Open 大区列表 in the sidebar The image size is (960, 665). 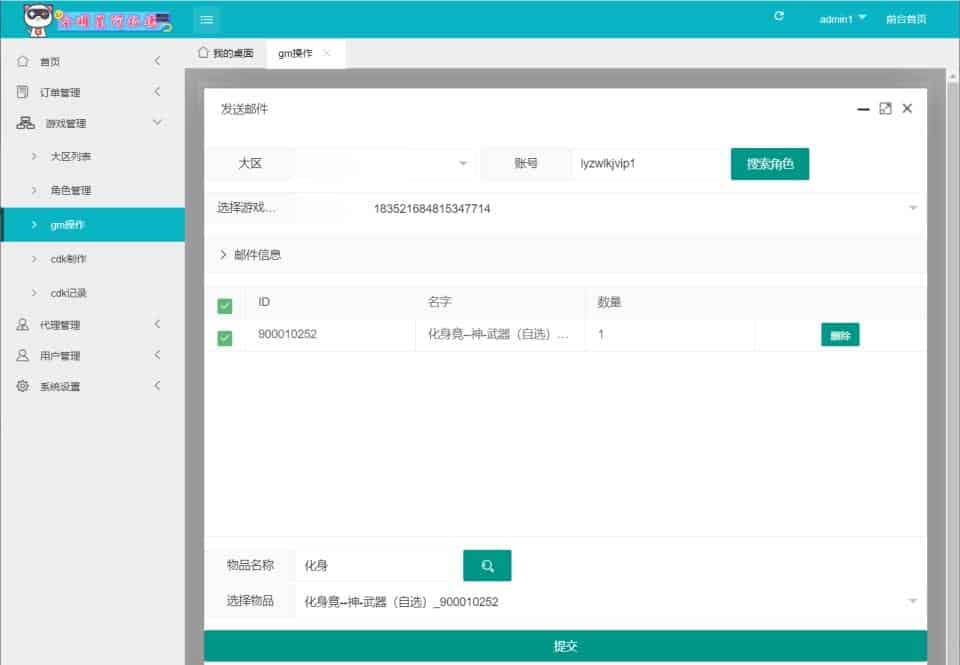click(92, 156)
